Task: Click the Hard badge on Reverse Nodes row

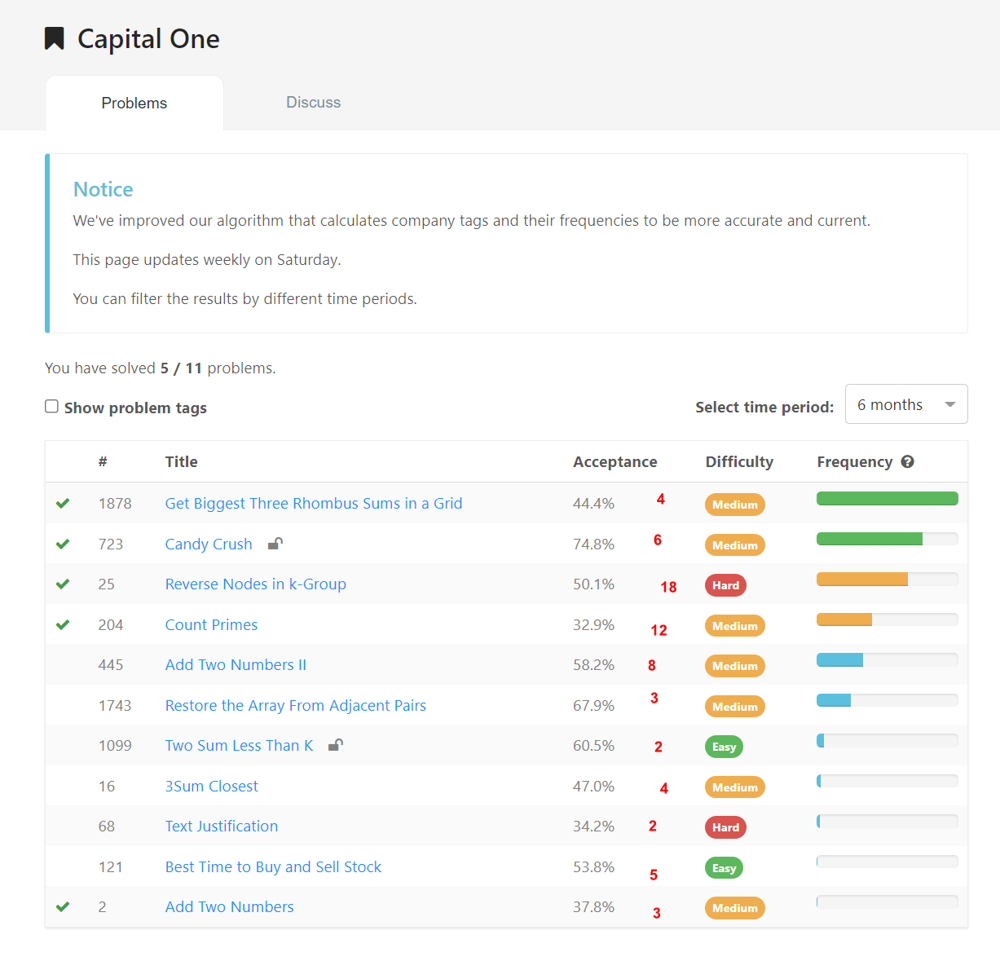Action: 725,585
